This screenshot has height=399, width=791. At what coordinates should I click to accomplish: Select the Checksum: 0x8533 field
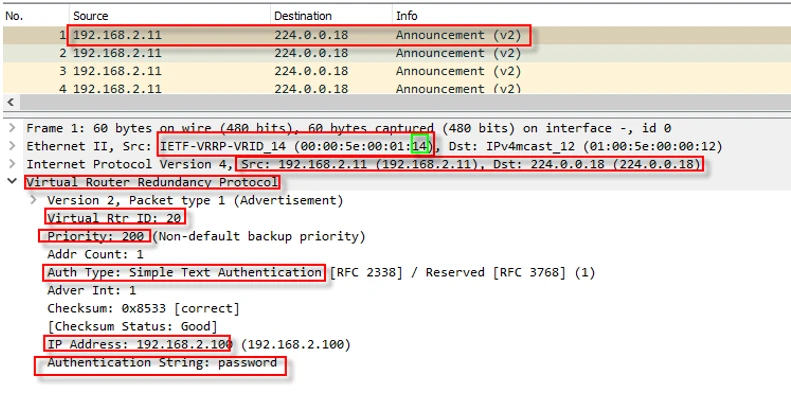click(143, 308)
